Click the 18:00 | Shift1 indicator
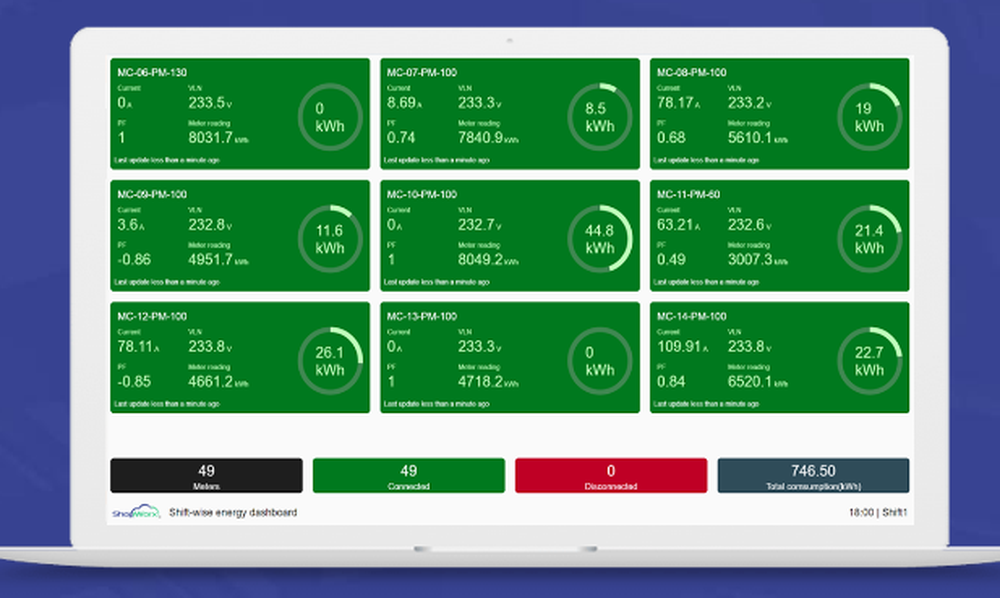 pyautogui.click(x=878, y=512)
